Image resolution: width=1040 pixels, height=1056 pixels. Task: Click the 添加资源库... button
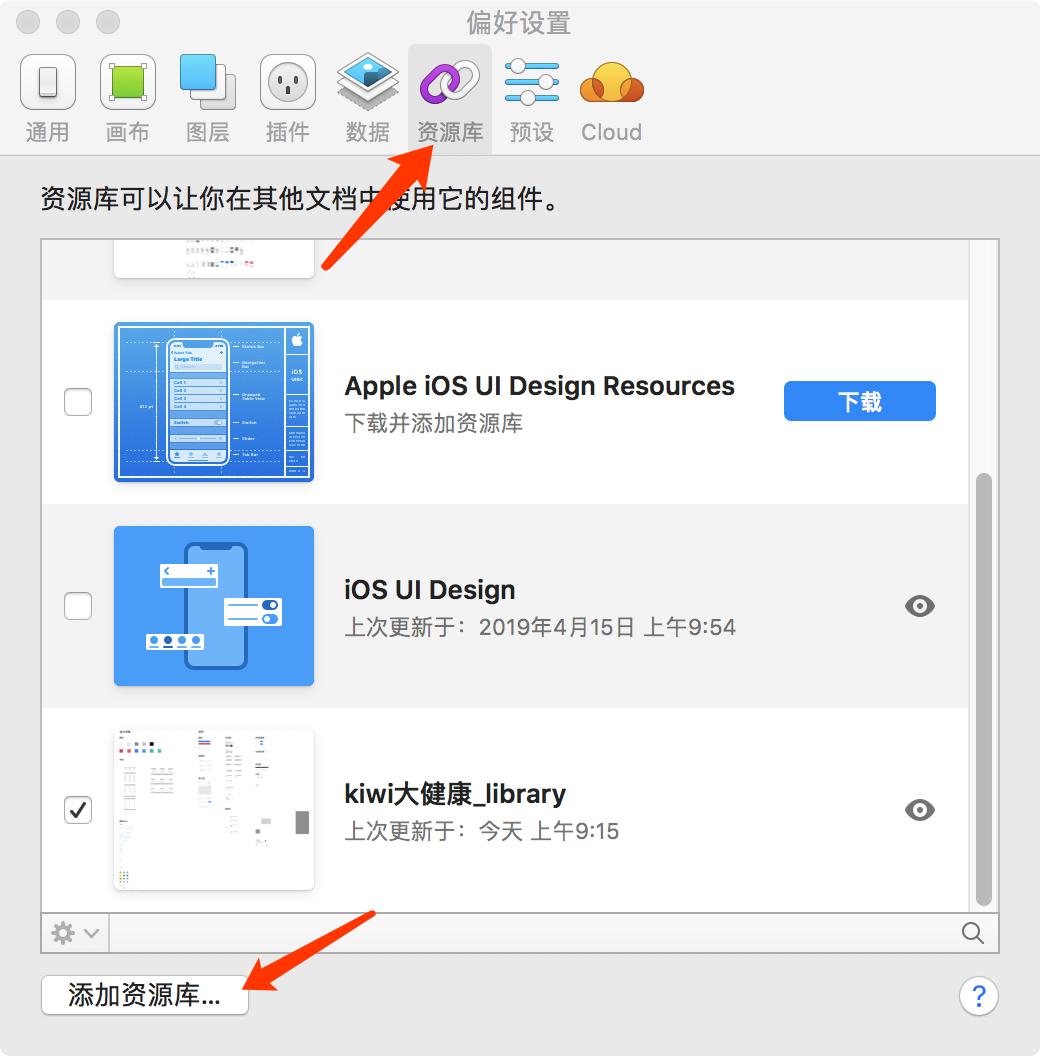145,995
